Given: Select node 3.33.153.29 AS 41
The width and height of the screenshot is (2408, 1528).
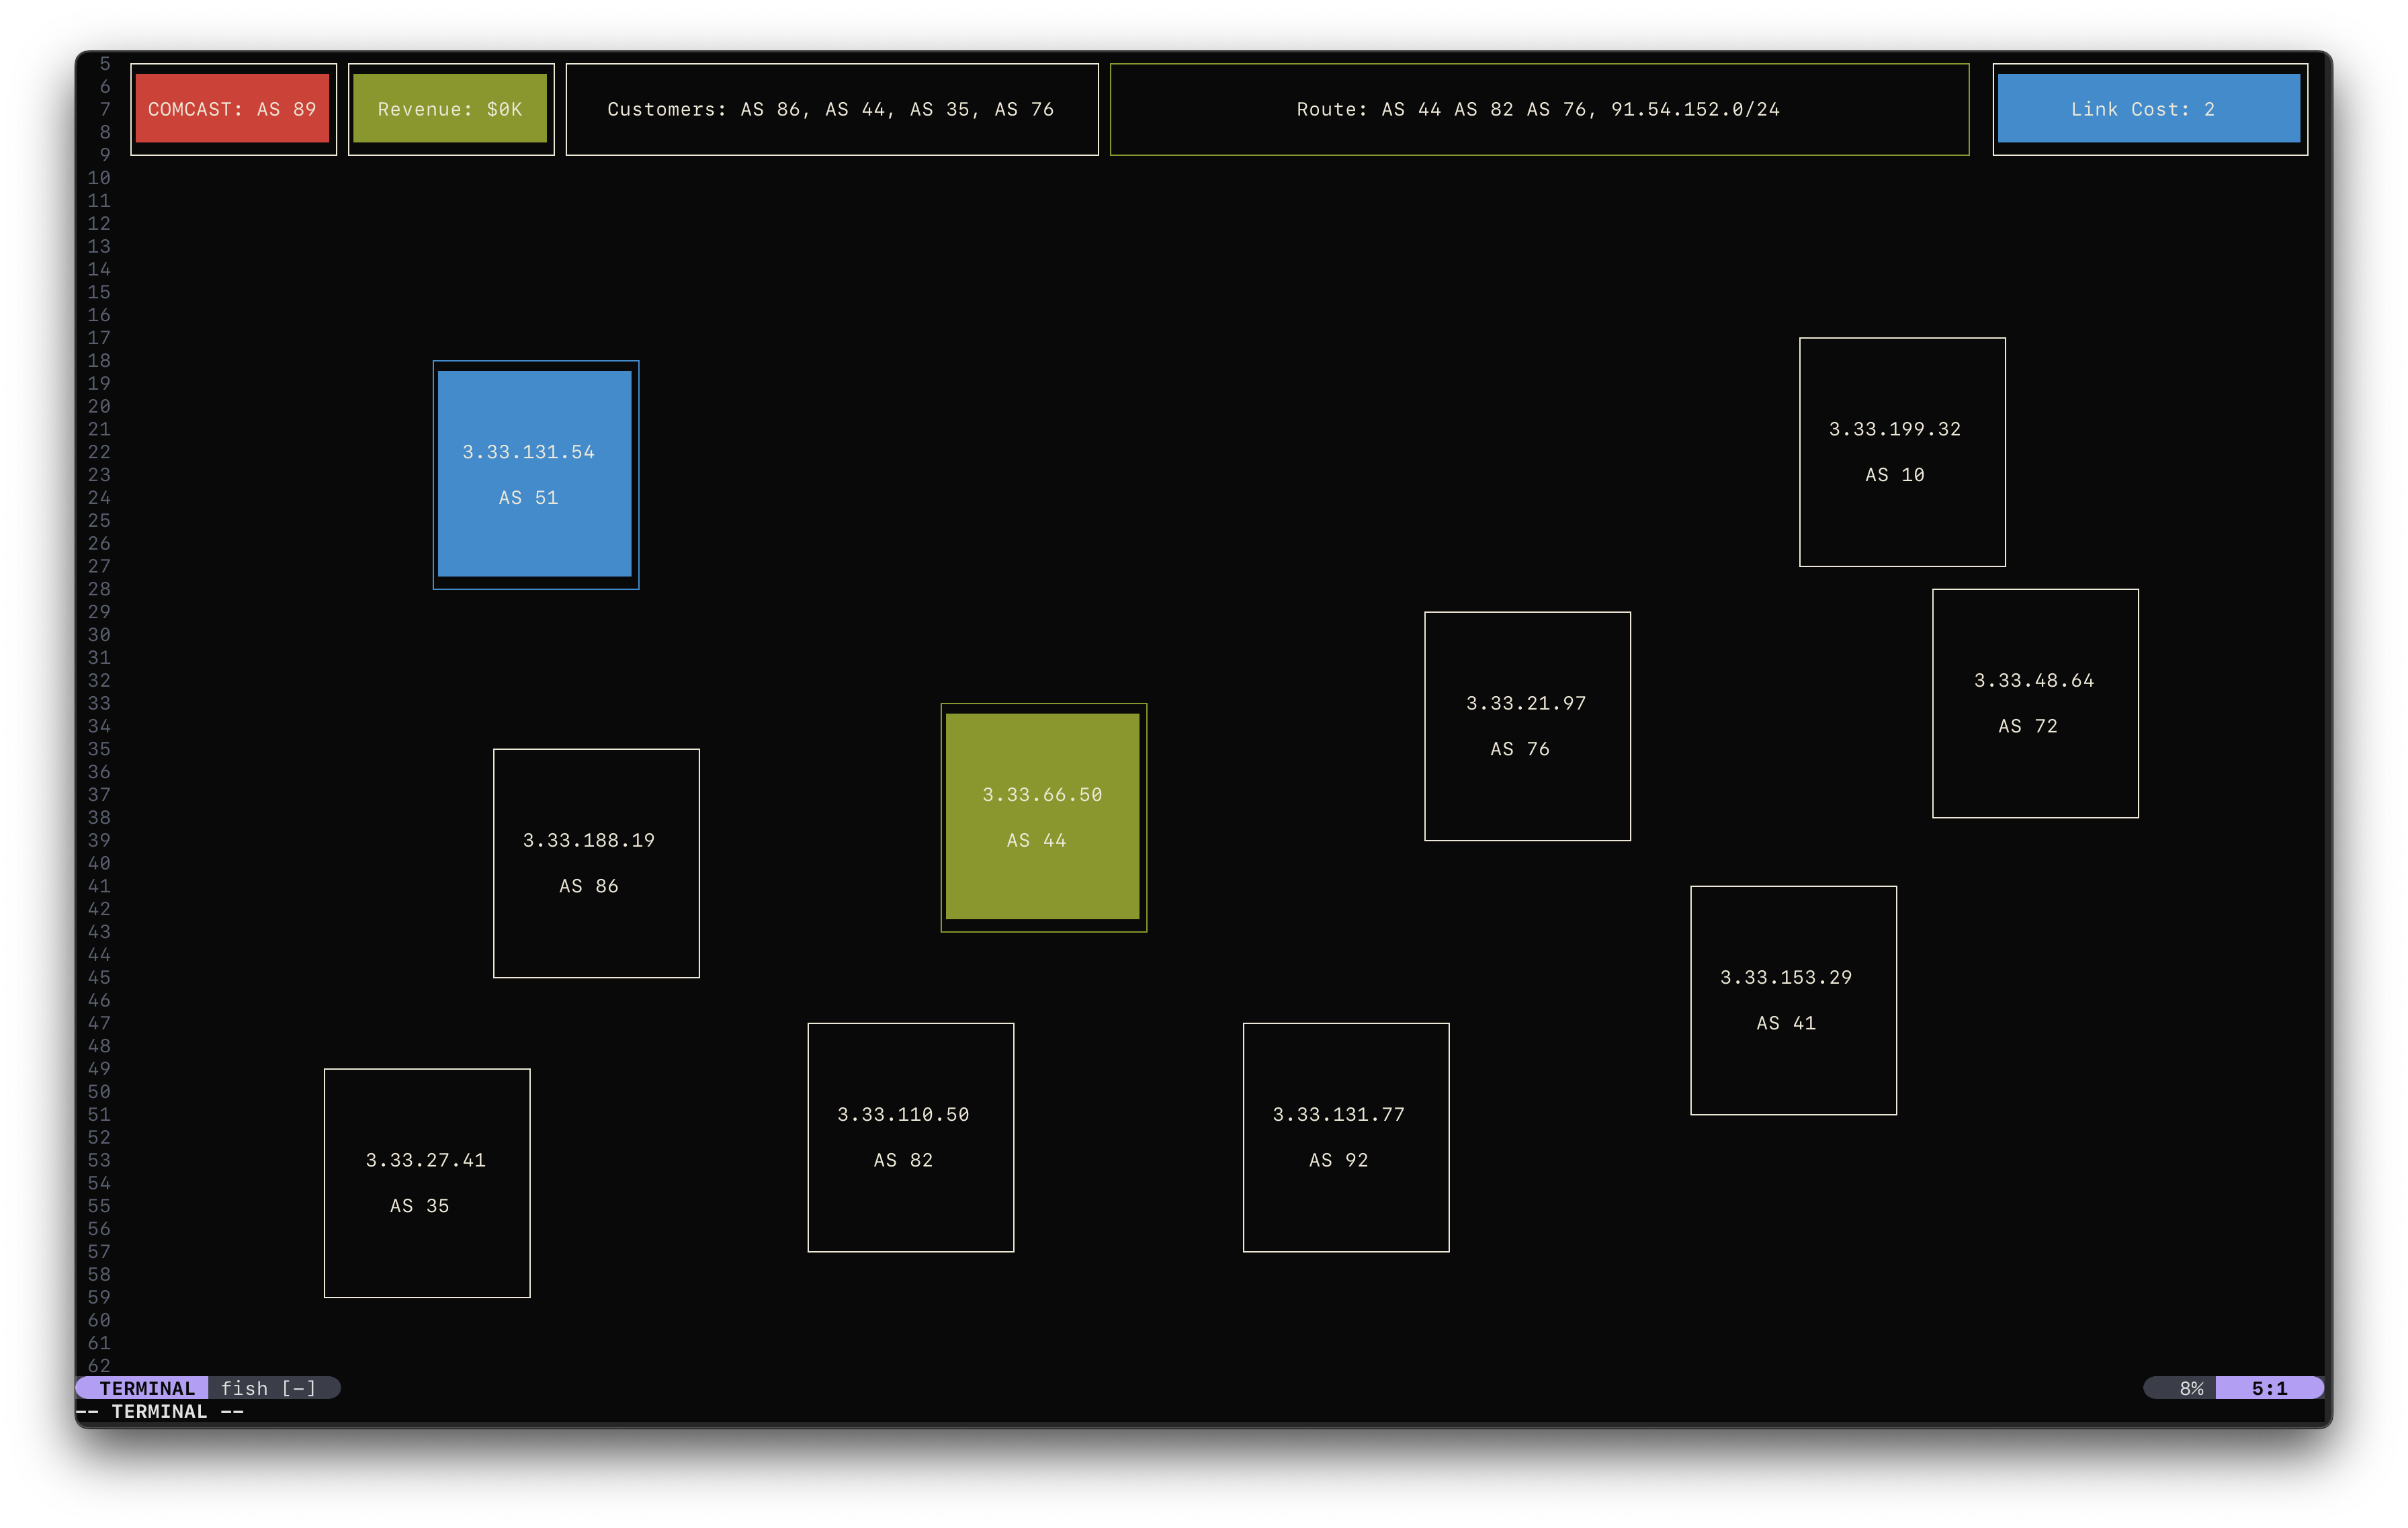Looking at the screenshot, I should pyautogui.click(x=1793, y=1000).
